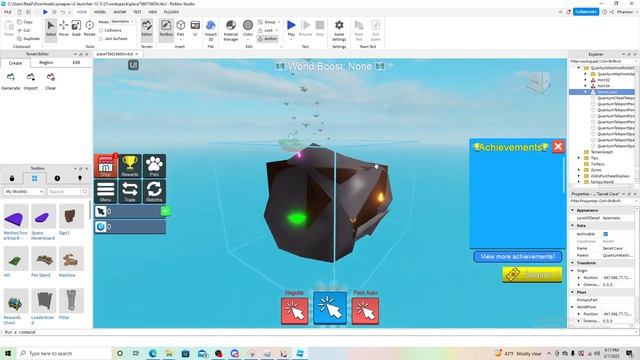This screenshot has height=360, width=640.
Task: Open the Material Manager
Action: (x=231, y=30)
